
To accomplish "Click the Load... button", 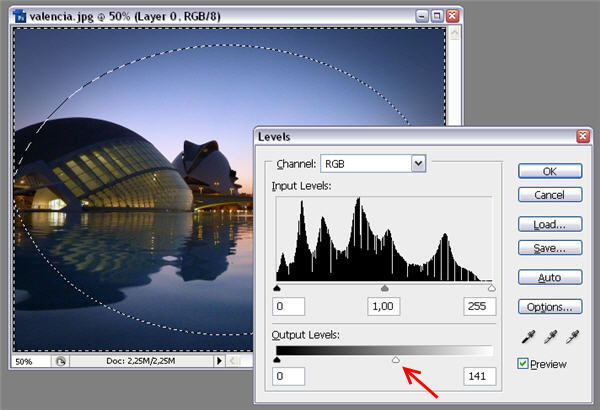I will (x=550, y=225).
